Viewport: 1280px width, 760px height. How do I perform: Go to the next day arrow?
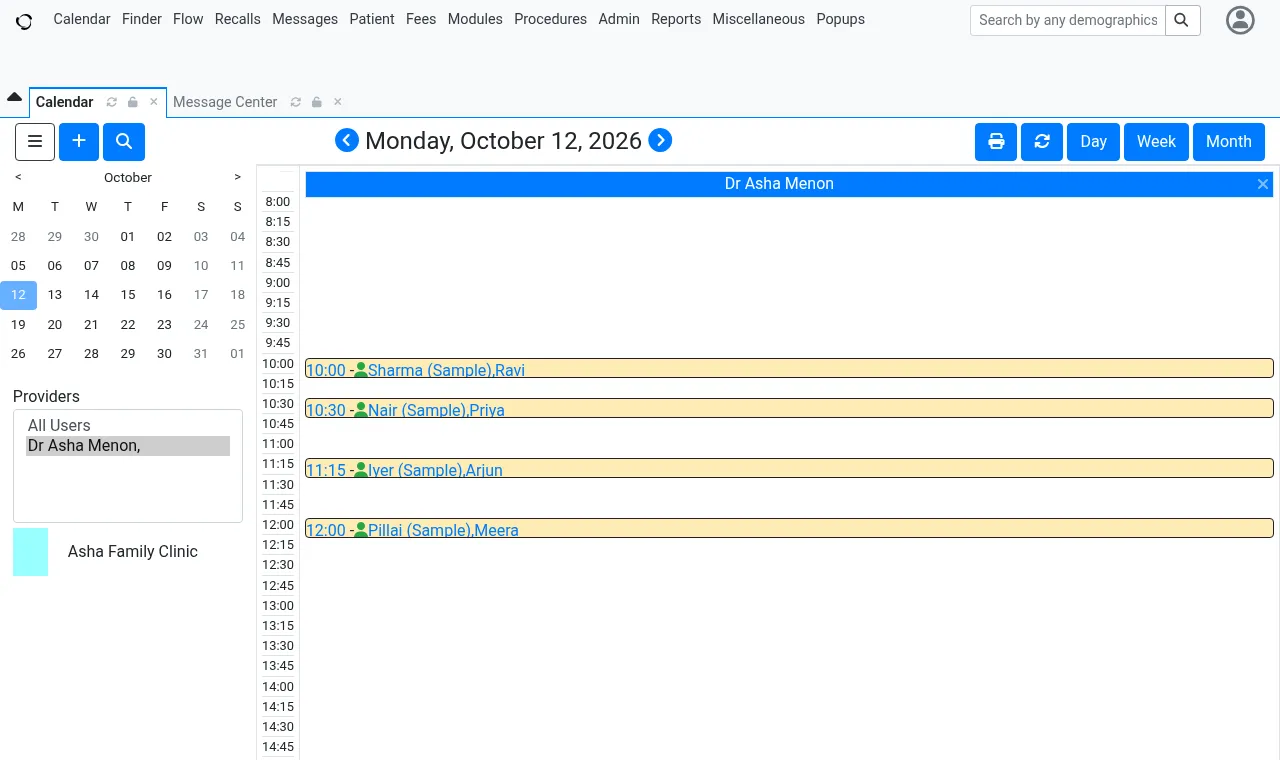[x=660, y=140]
